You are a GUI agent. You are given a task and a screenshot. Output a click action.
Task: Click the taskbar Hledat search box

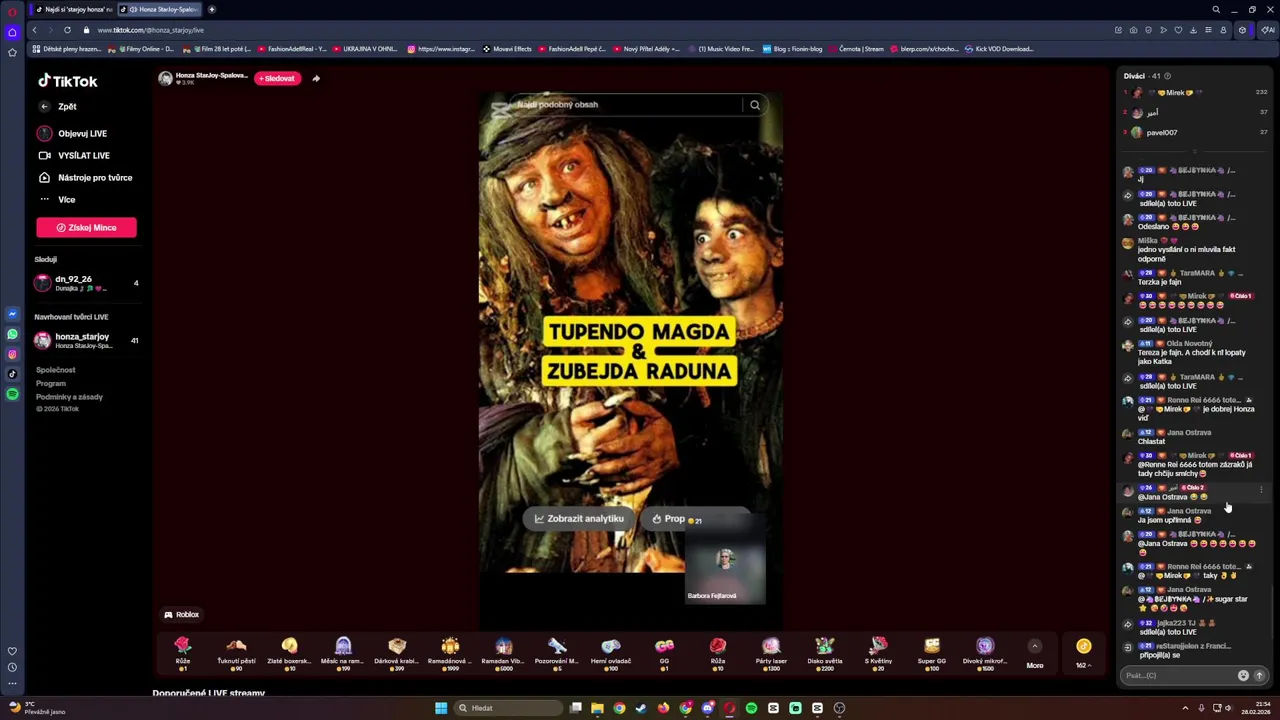pos(508,708)
